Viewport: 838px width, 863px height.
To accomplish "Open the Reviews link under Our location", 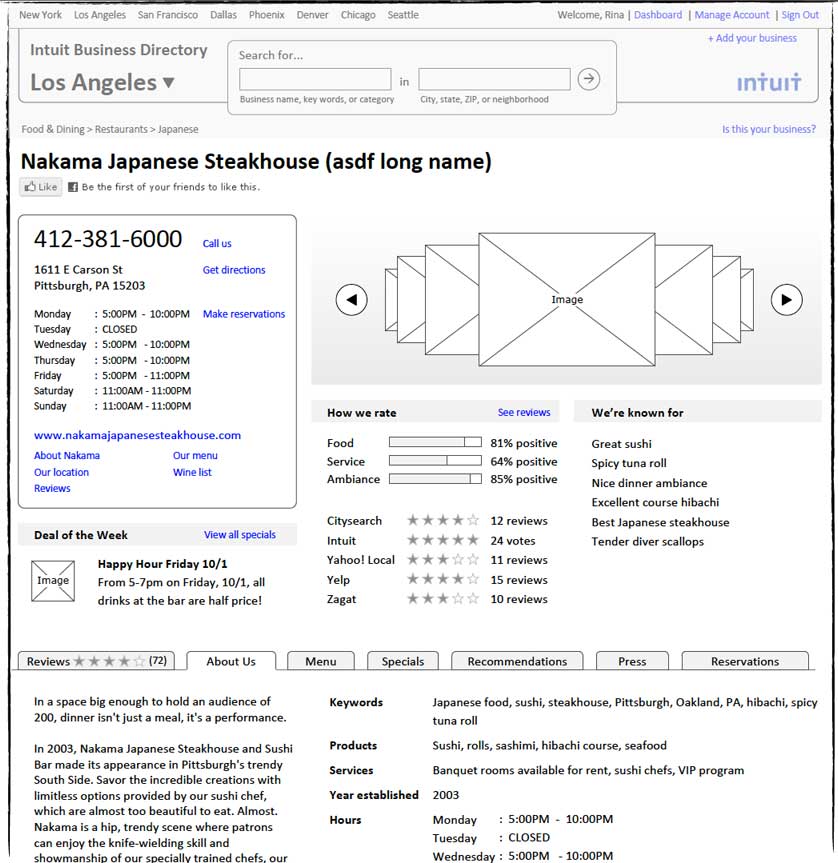I will coord(52,488).
